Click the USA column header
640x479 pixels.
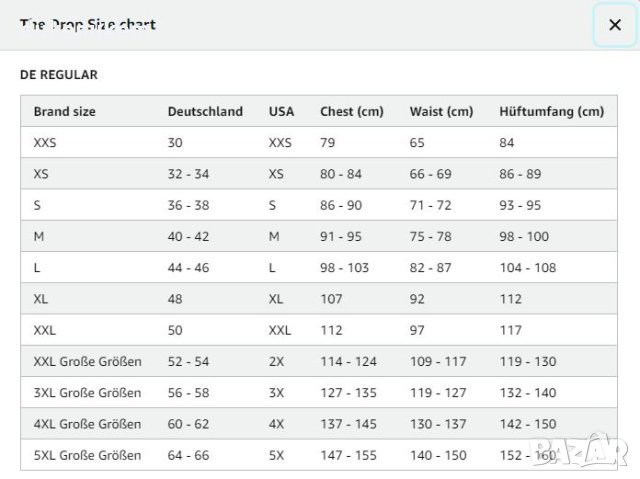pyautogui.click(x=282, y=112)
